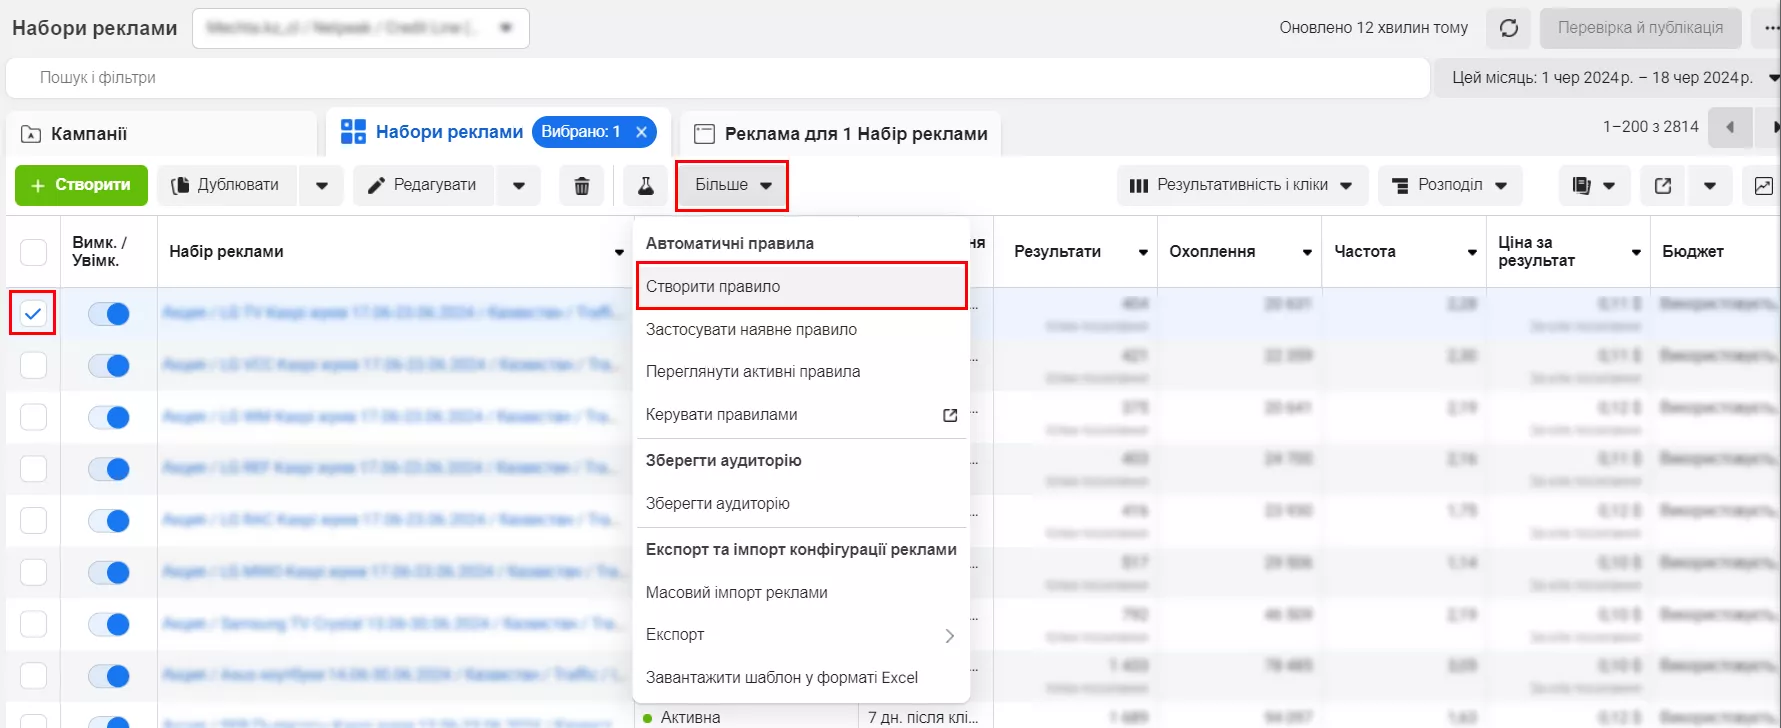Screen dimensions: 1781x728
Task: Check the second ad set row checkbox
Action: click(33, 366)
